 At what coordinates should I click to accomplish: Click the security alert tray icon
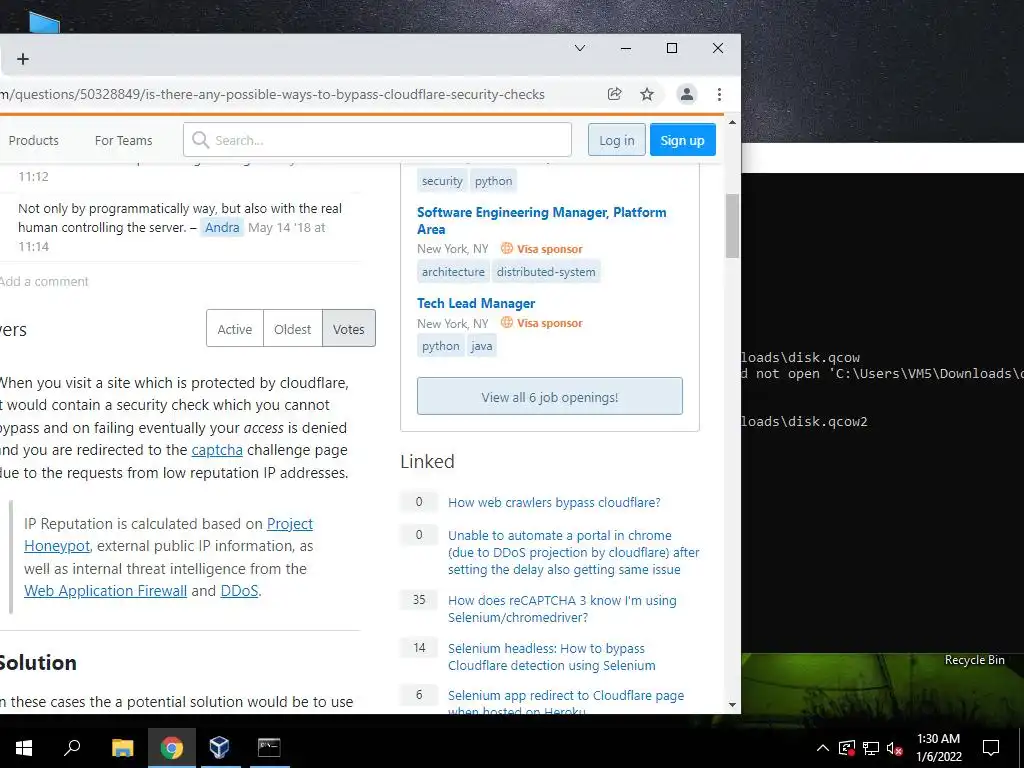(x=847, y=748)
